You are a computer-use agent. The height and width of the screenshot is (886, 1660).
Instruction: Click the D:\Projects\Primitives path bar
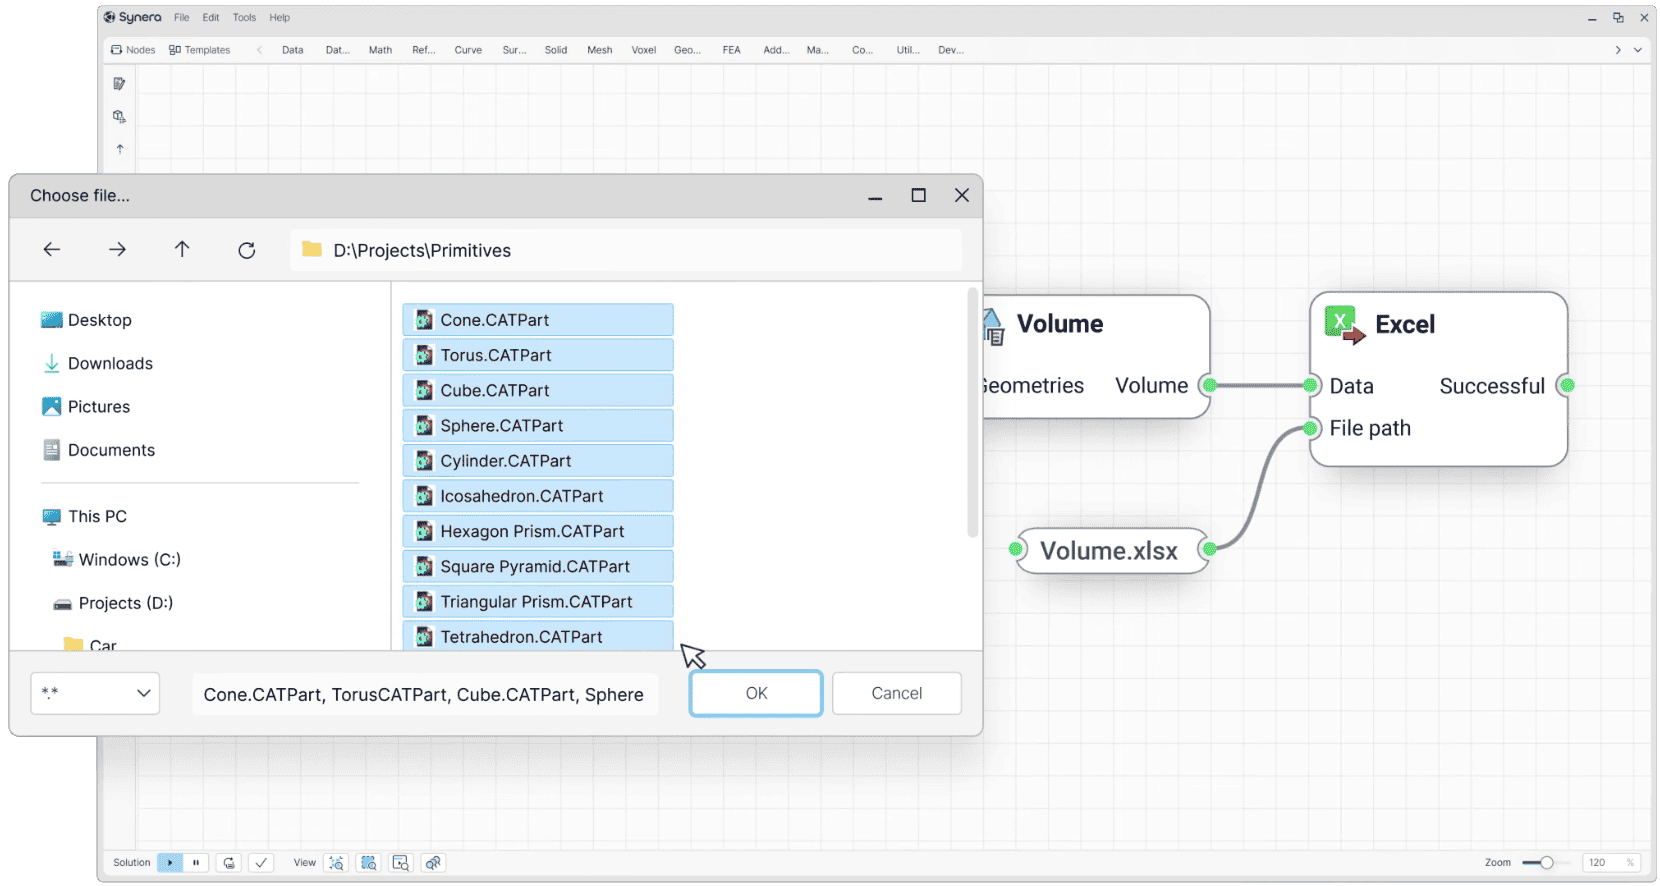click(626, 250)
